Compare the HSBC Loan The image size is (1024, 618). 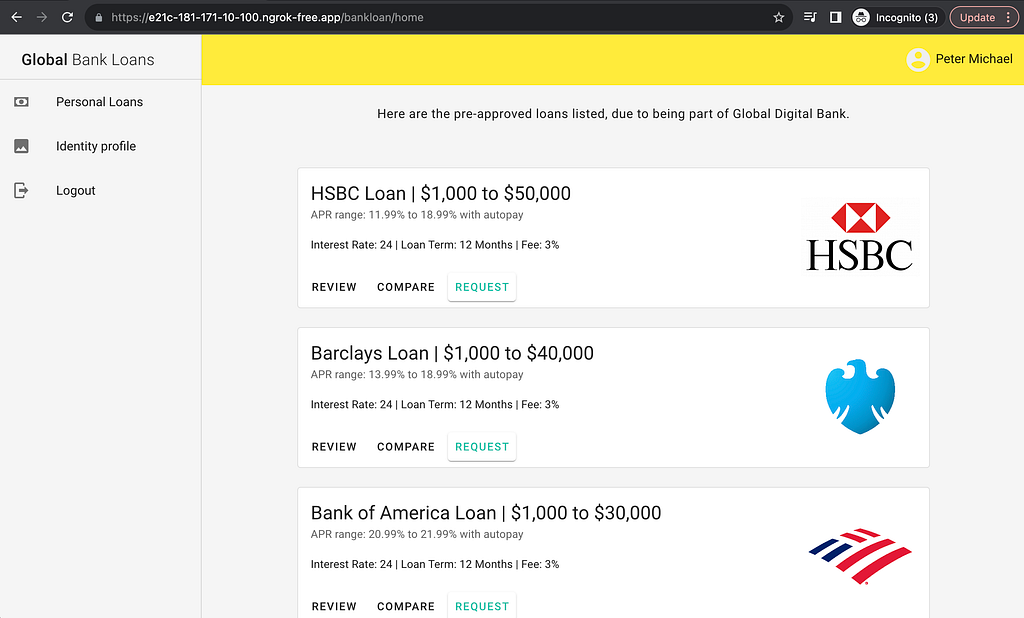[x=406, y=287]
